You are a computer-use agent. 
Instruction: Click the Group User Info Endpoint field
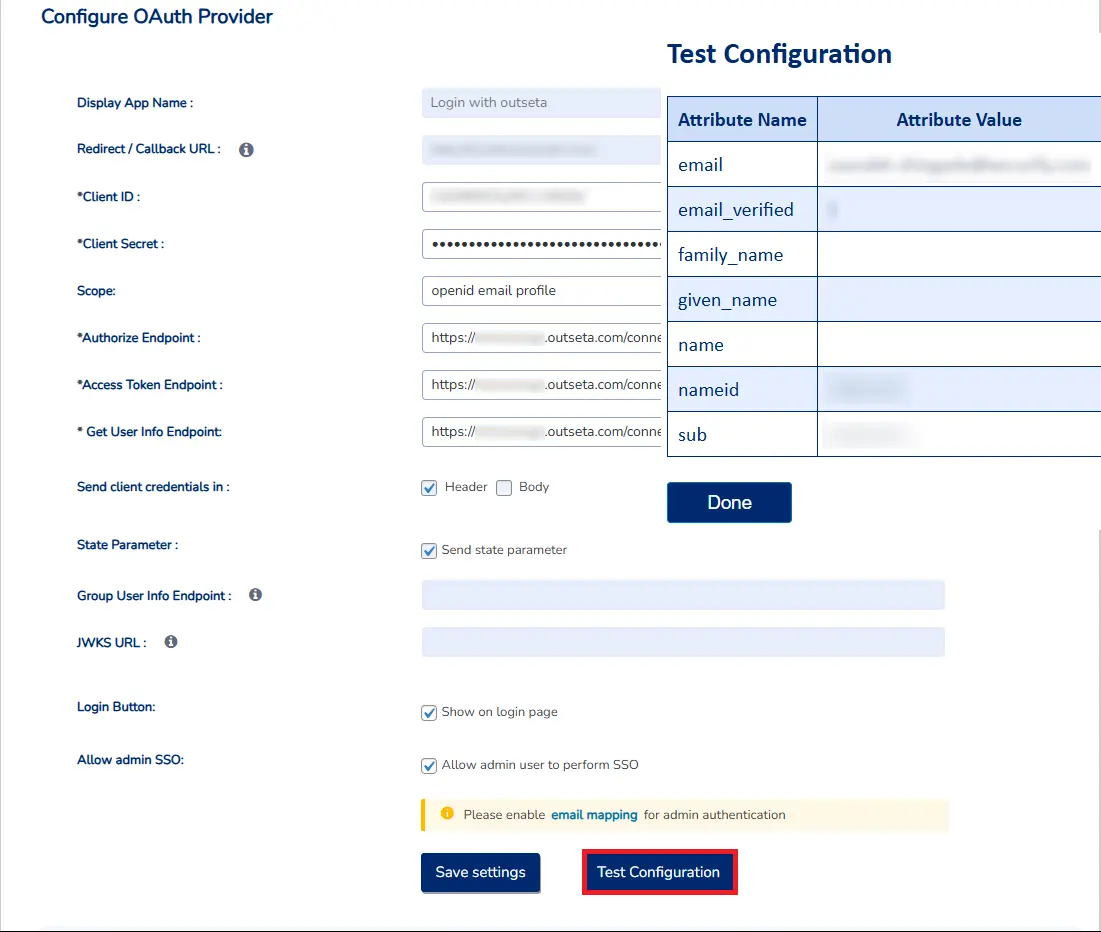683,595
